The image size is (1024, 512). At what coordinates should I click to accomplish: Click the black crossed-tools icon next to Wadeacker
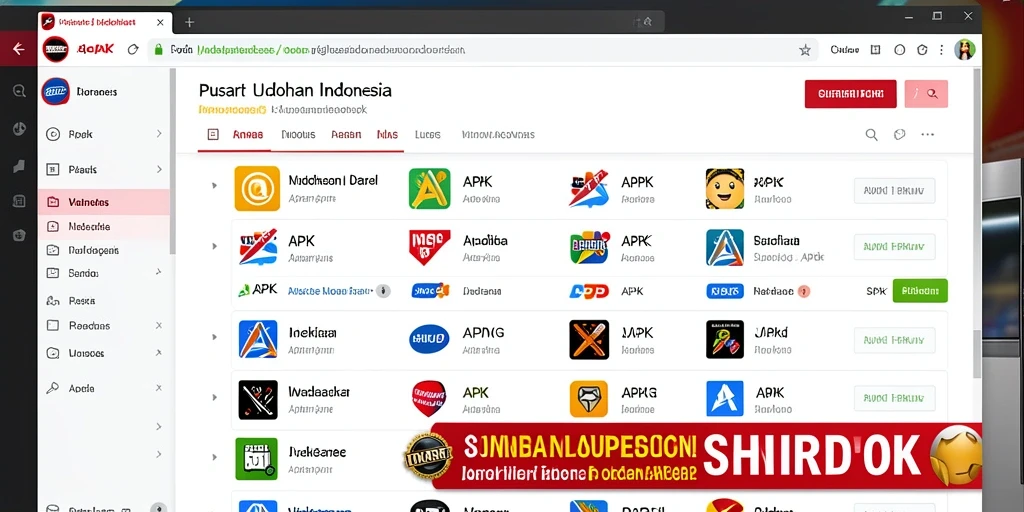pyautogui.click(x=258, y=400)
